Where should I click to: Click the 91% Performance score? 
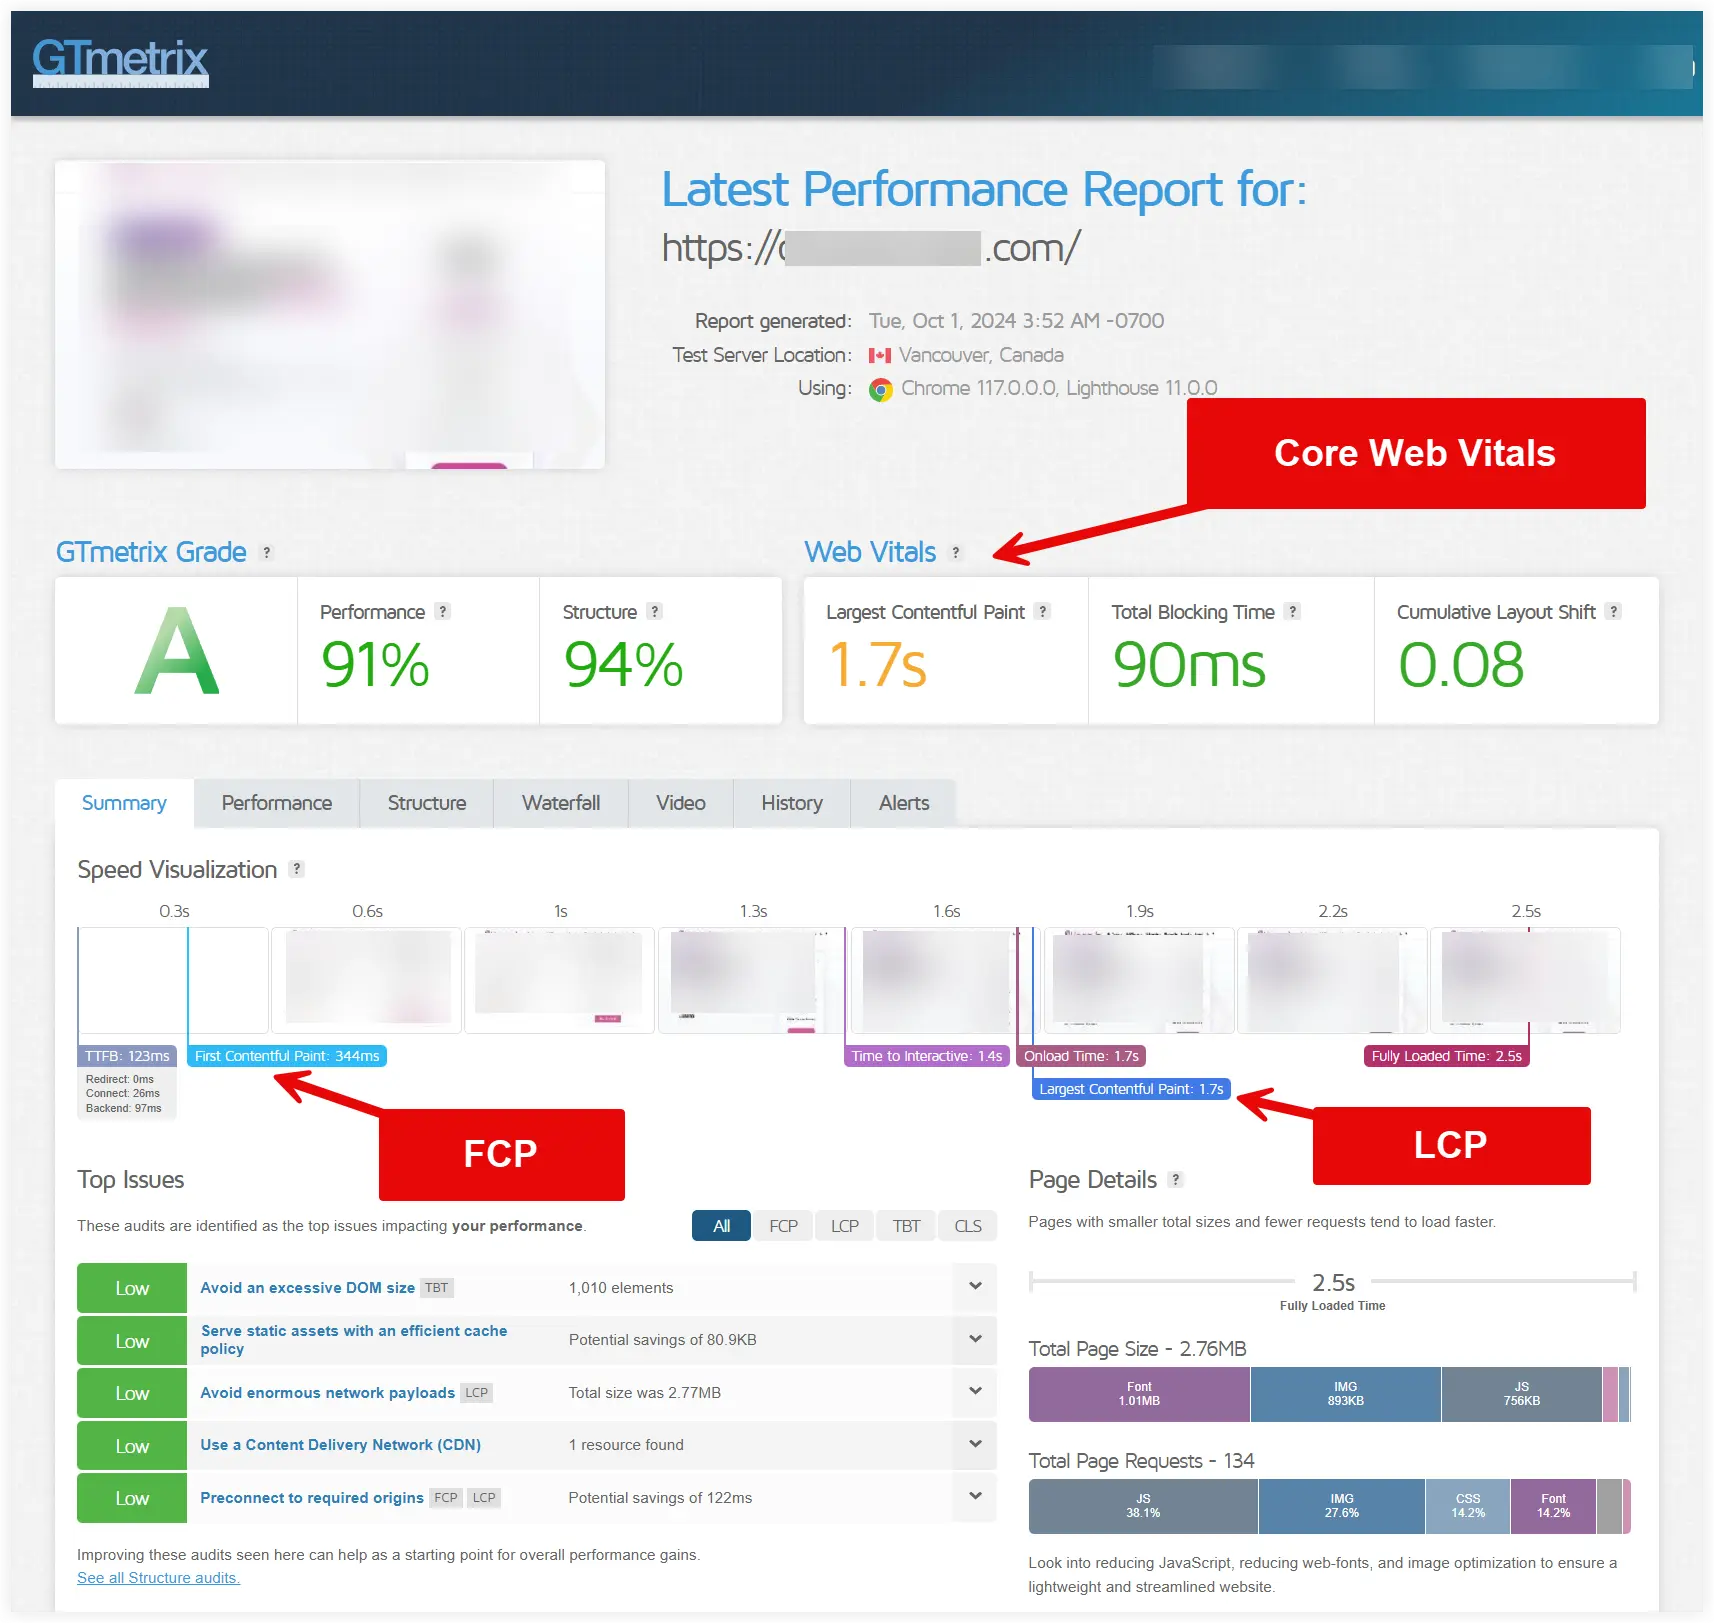click(x=375, y=665)
